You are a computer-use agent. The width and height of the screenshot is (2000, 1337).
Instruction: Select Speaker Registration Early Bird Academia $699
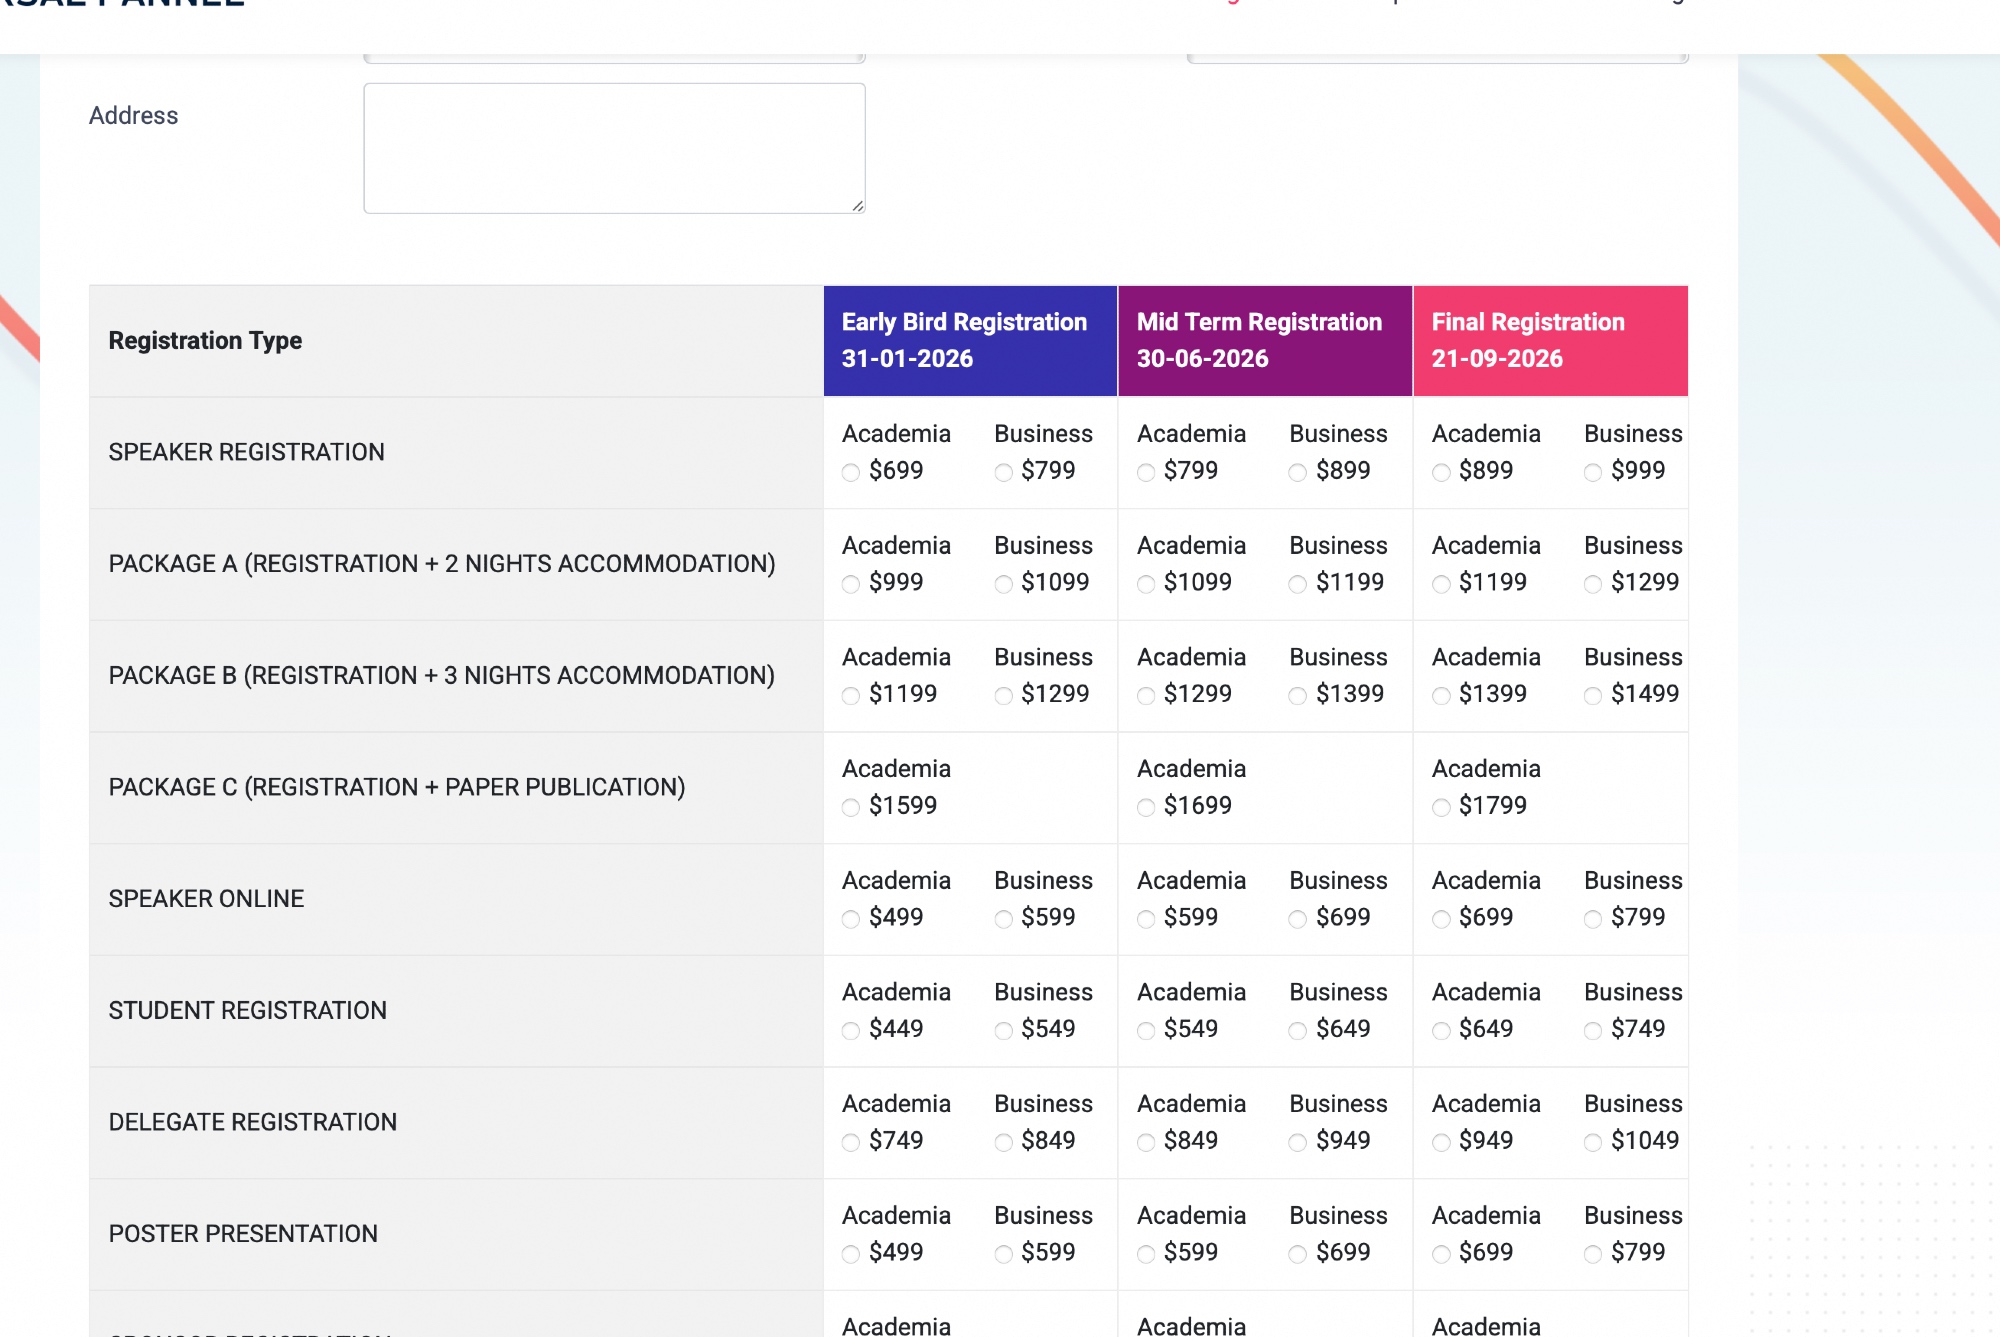(x=851, y=472)
